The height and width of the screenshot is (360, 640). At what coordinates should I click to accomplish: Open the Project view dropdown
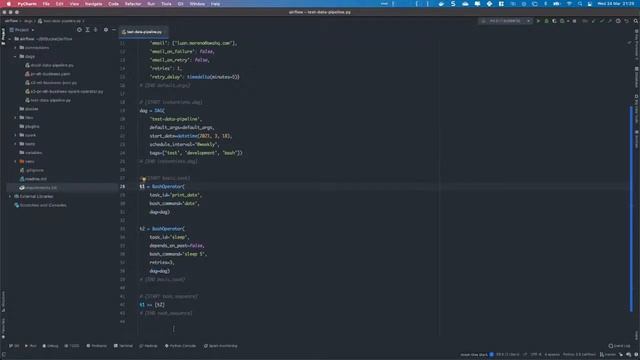click(22, 30)
